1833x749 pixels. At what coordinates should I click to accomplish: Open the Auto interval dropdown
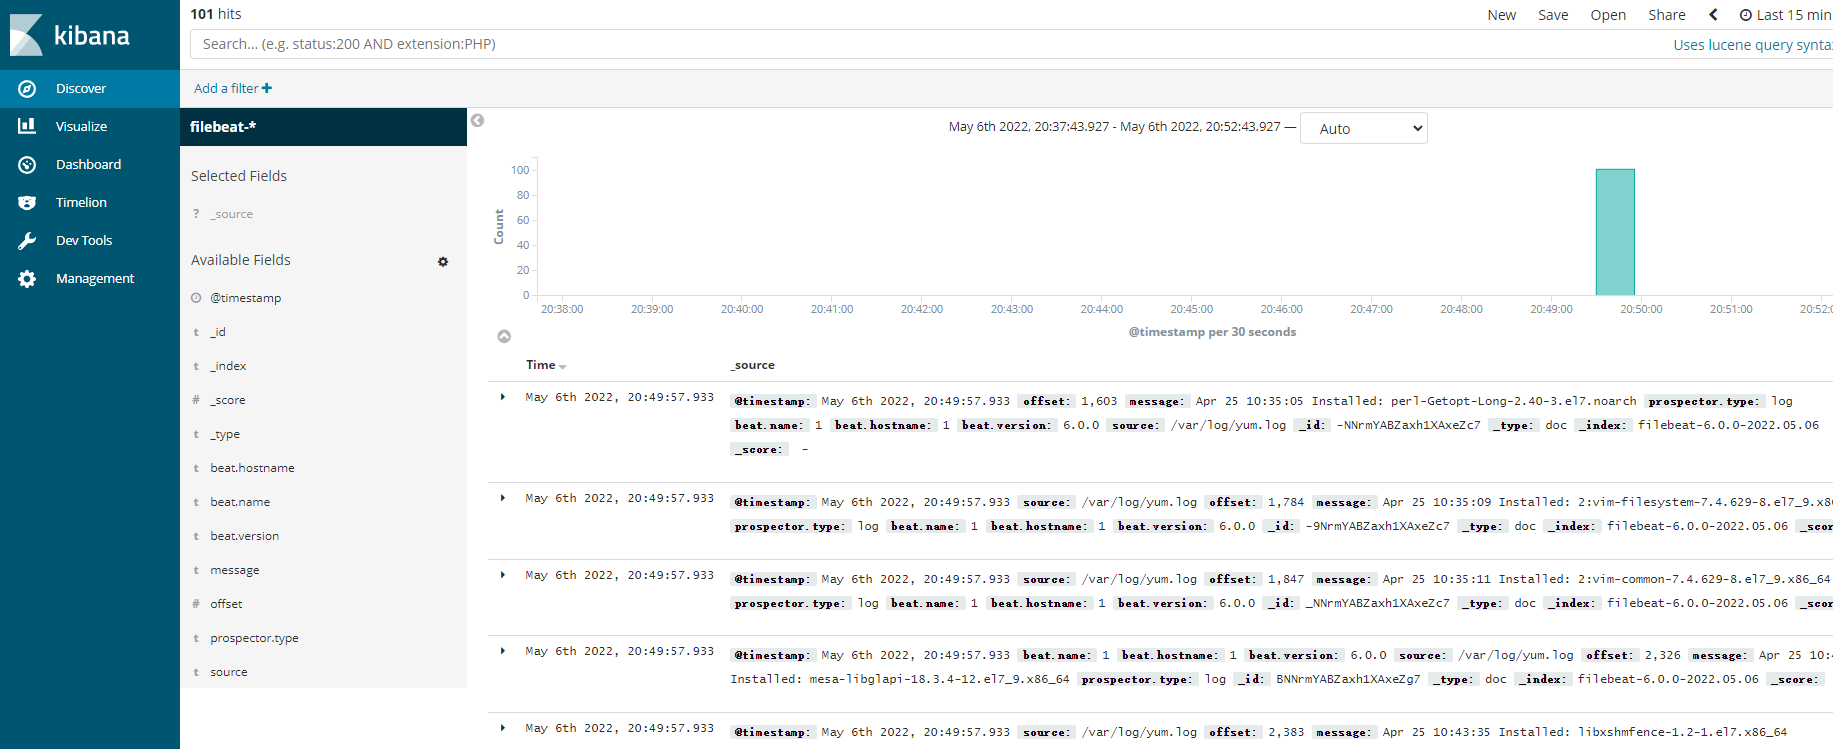coord(1363,128)
